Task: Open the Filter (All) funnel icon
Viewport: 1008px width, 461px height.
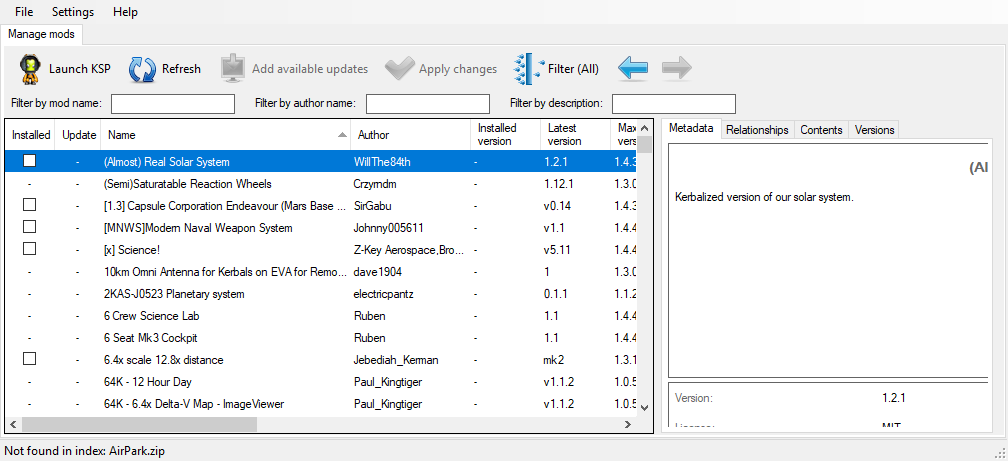Action: point(527,69)
